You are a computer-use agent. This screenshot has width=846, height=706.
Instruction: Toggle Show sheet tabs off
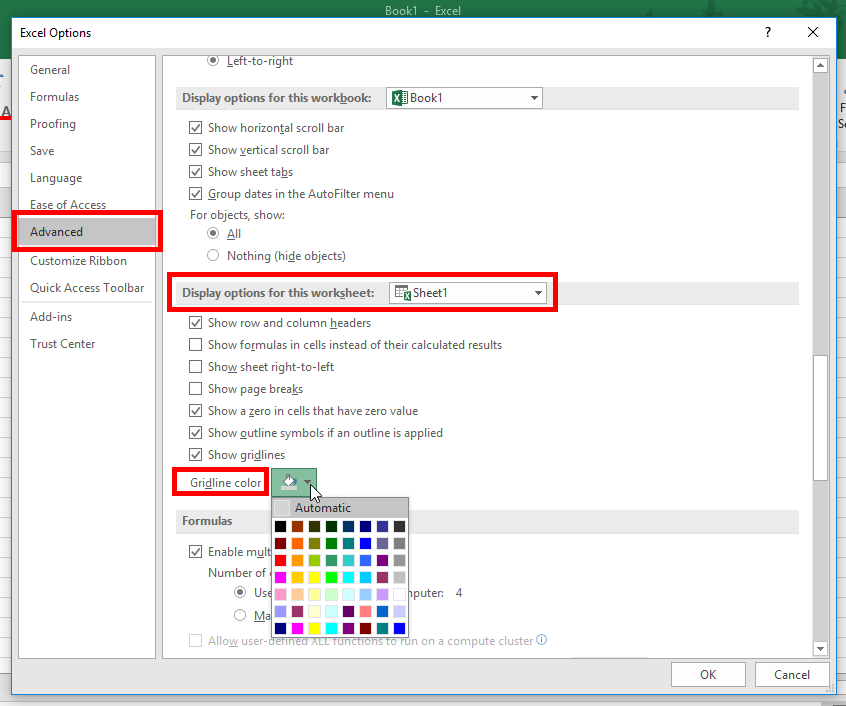click(195, 172)
